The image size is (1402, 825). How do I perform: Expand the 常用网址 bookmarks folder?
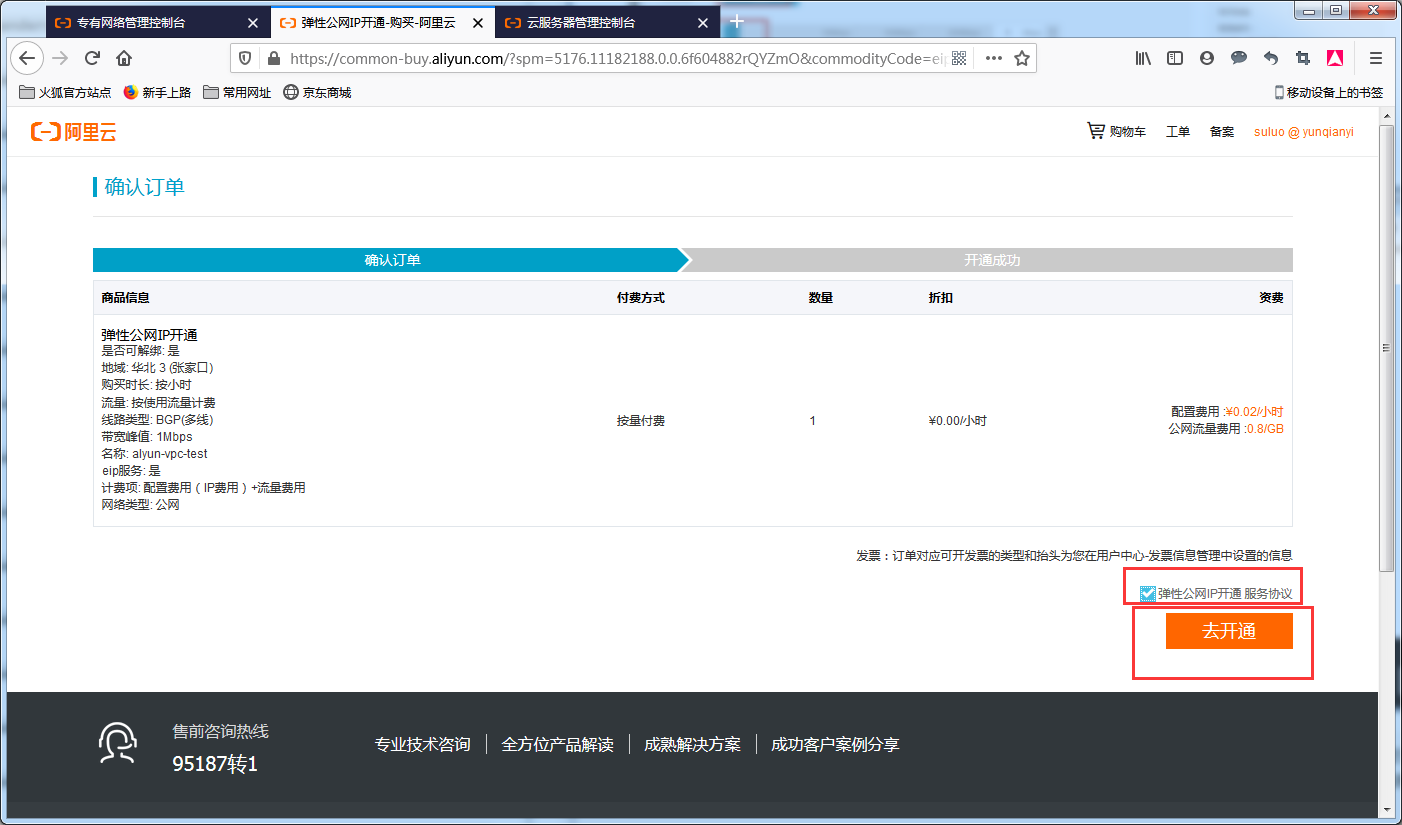pyautogui.click(x=236, y=92)
